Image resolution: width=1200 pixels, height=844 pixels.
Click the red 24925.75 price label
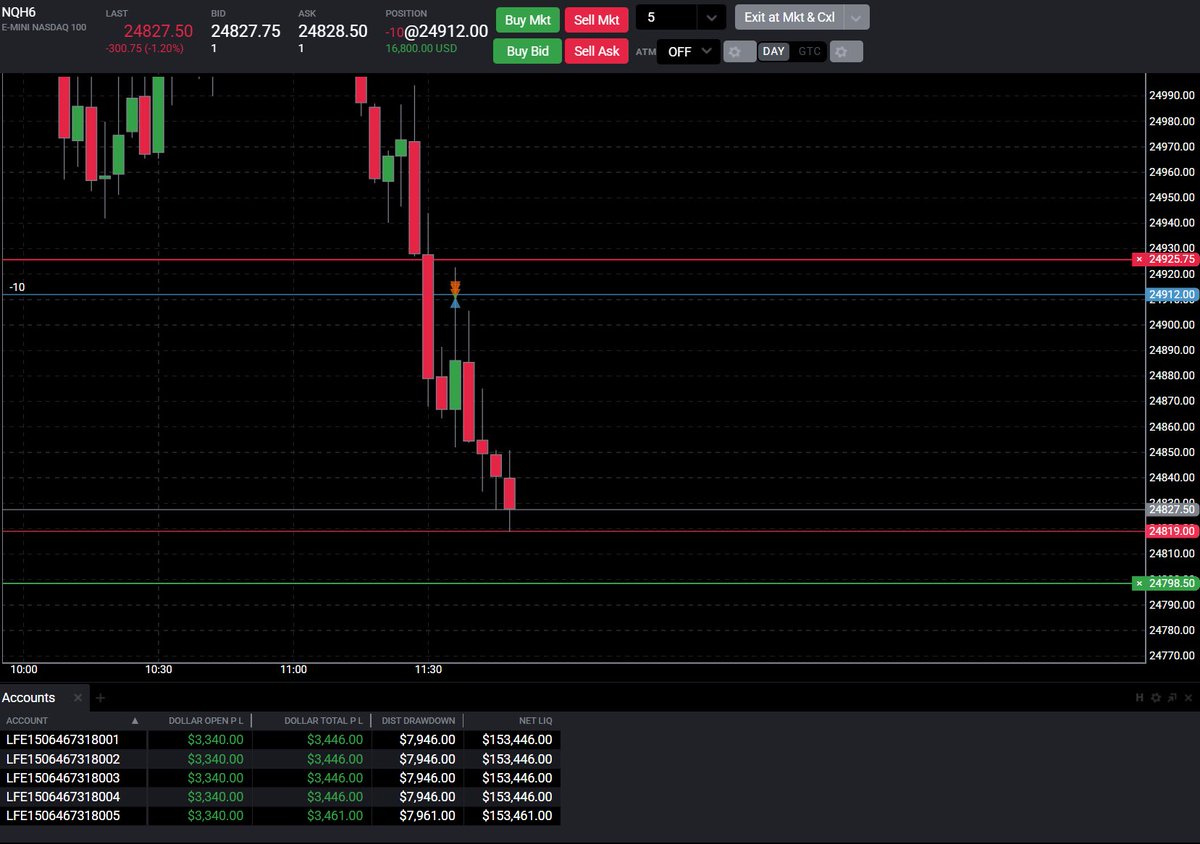point(1173,259)
